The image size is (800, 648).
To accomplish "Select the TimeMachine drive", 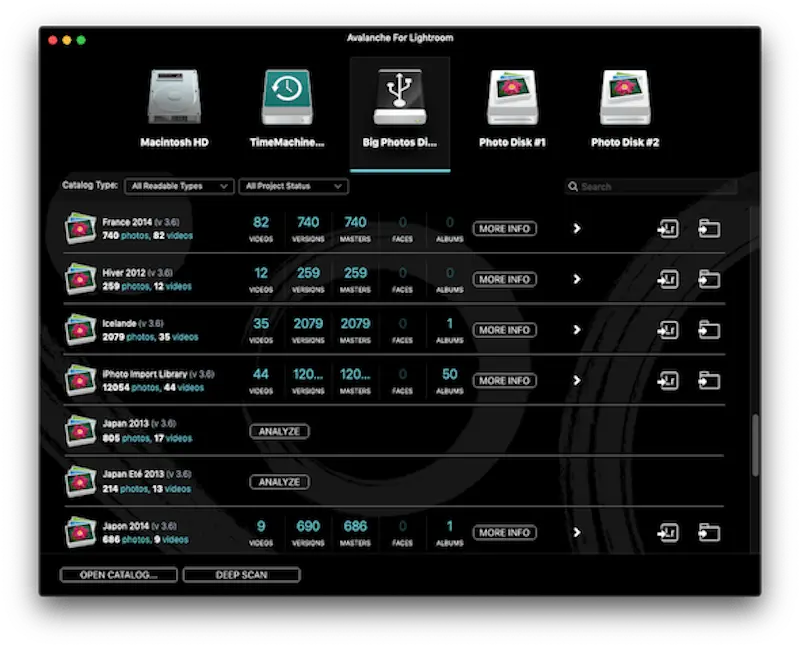I will 287,109.
